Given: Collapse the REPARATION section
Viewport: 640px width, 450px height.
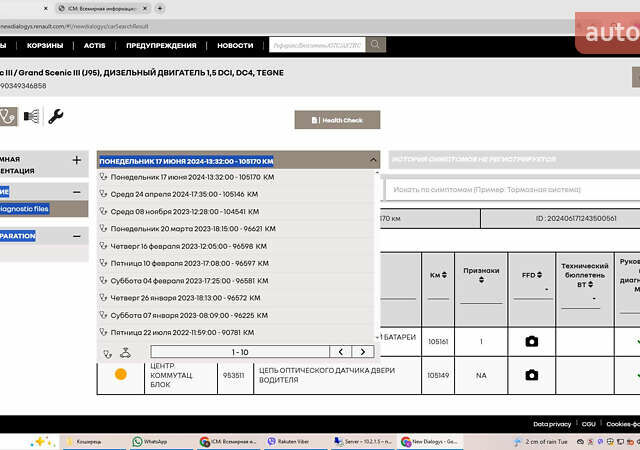Looking at the screenshot, I should (77, 236).
